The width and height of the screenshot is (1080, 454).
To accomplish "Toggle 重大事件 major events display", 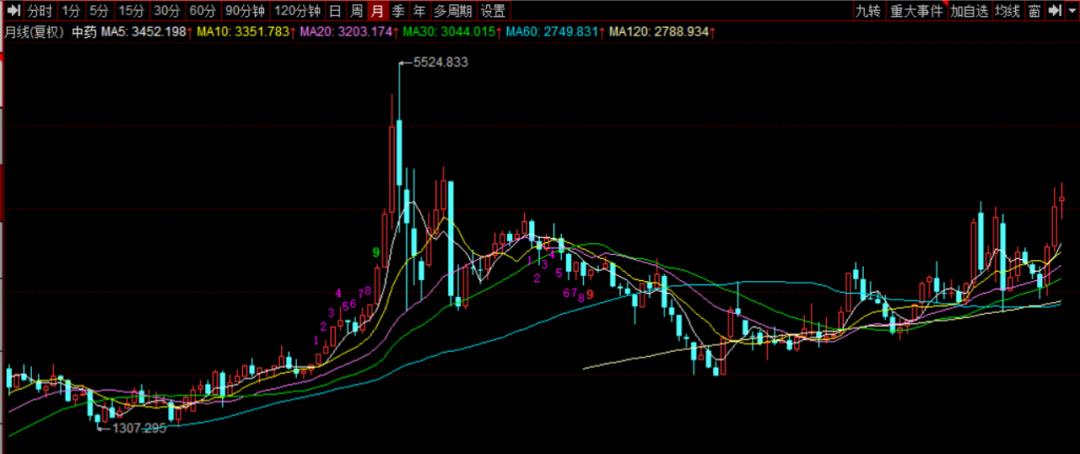I will click(916, 11).
